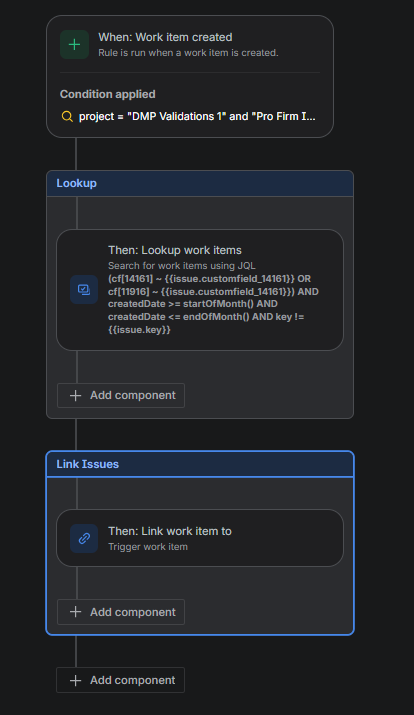Image resolution: width=414 pixels, height=715 pixels.
Task: Click Rule is run description text
Action: tap(188, 53)
